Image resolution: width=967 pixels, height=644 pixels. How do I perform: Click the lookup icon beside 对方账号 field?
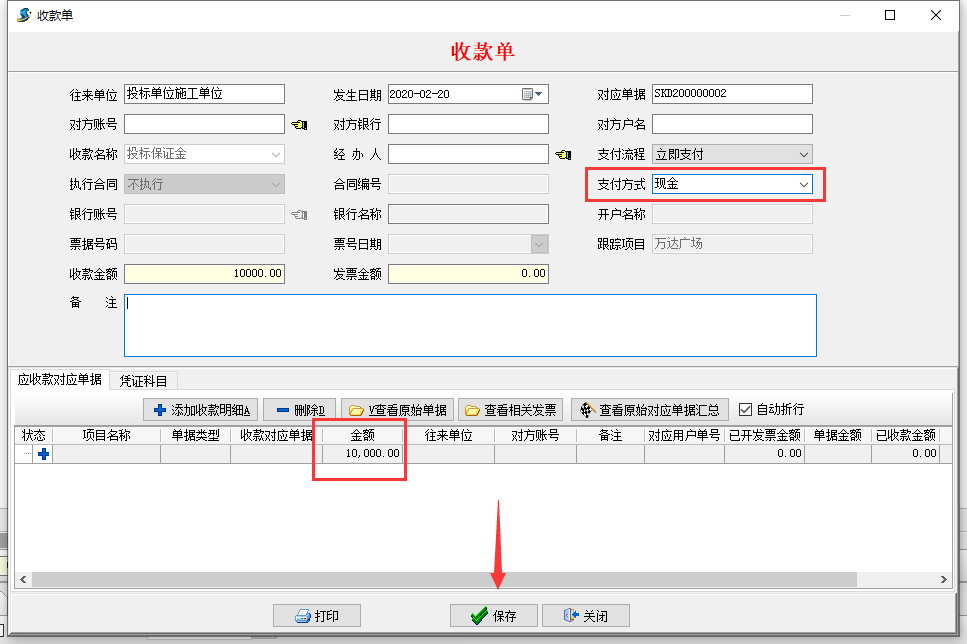pyautogui.click(x=299, y=124)
